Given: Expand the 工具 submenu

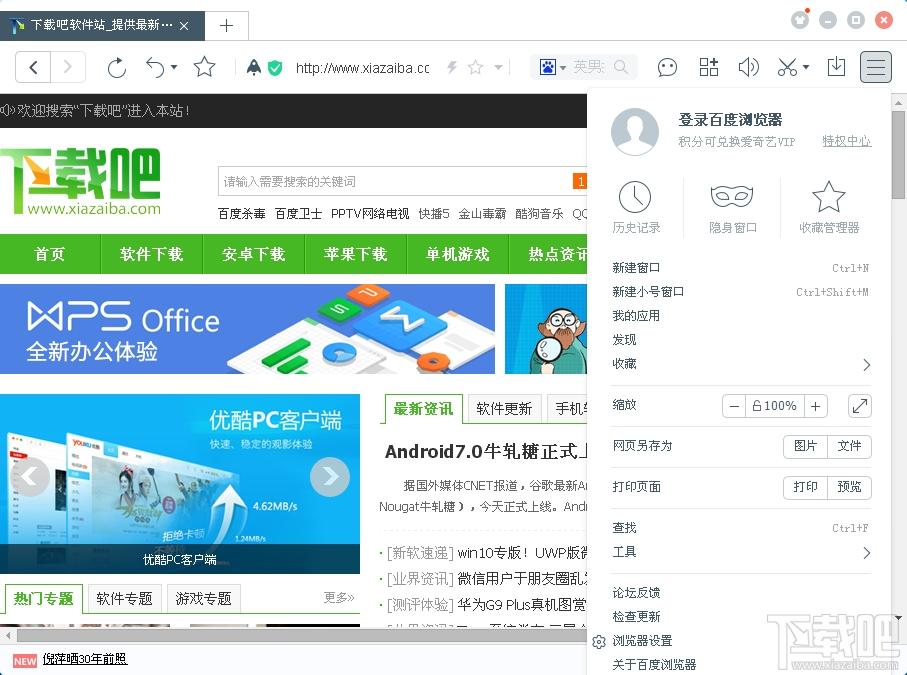Looking at the screenshot, I should click(740, 552).
